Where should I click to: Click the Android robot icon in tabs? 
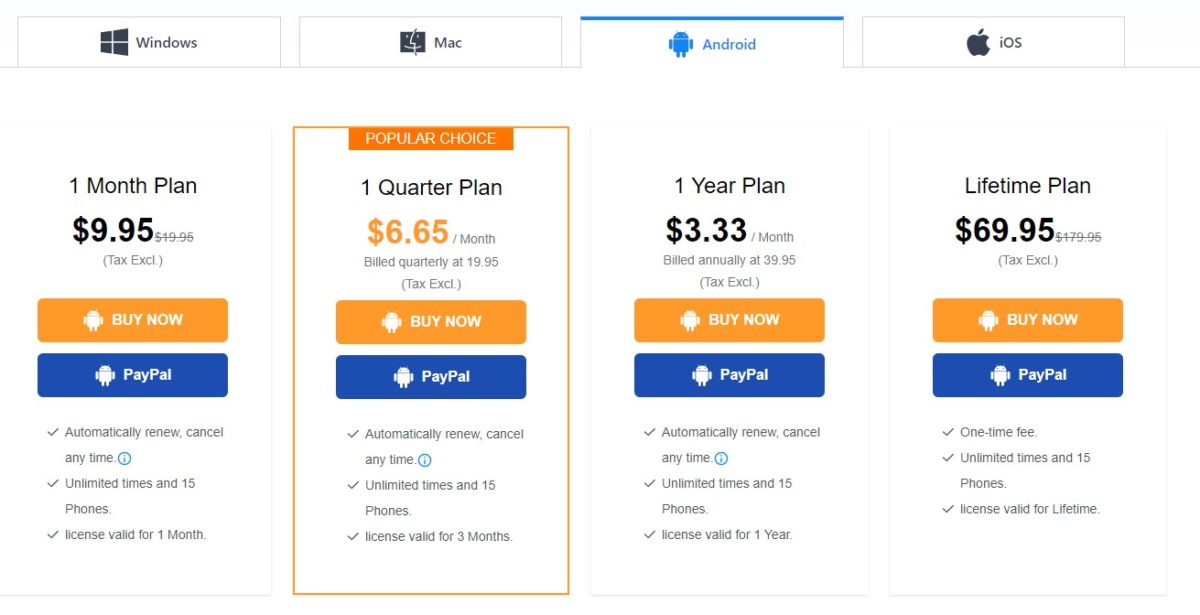[x=681, y=44]
